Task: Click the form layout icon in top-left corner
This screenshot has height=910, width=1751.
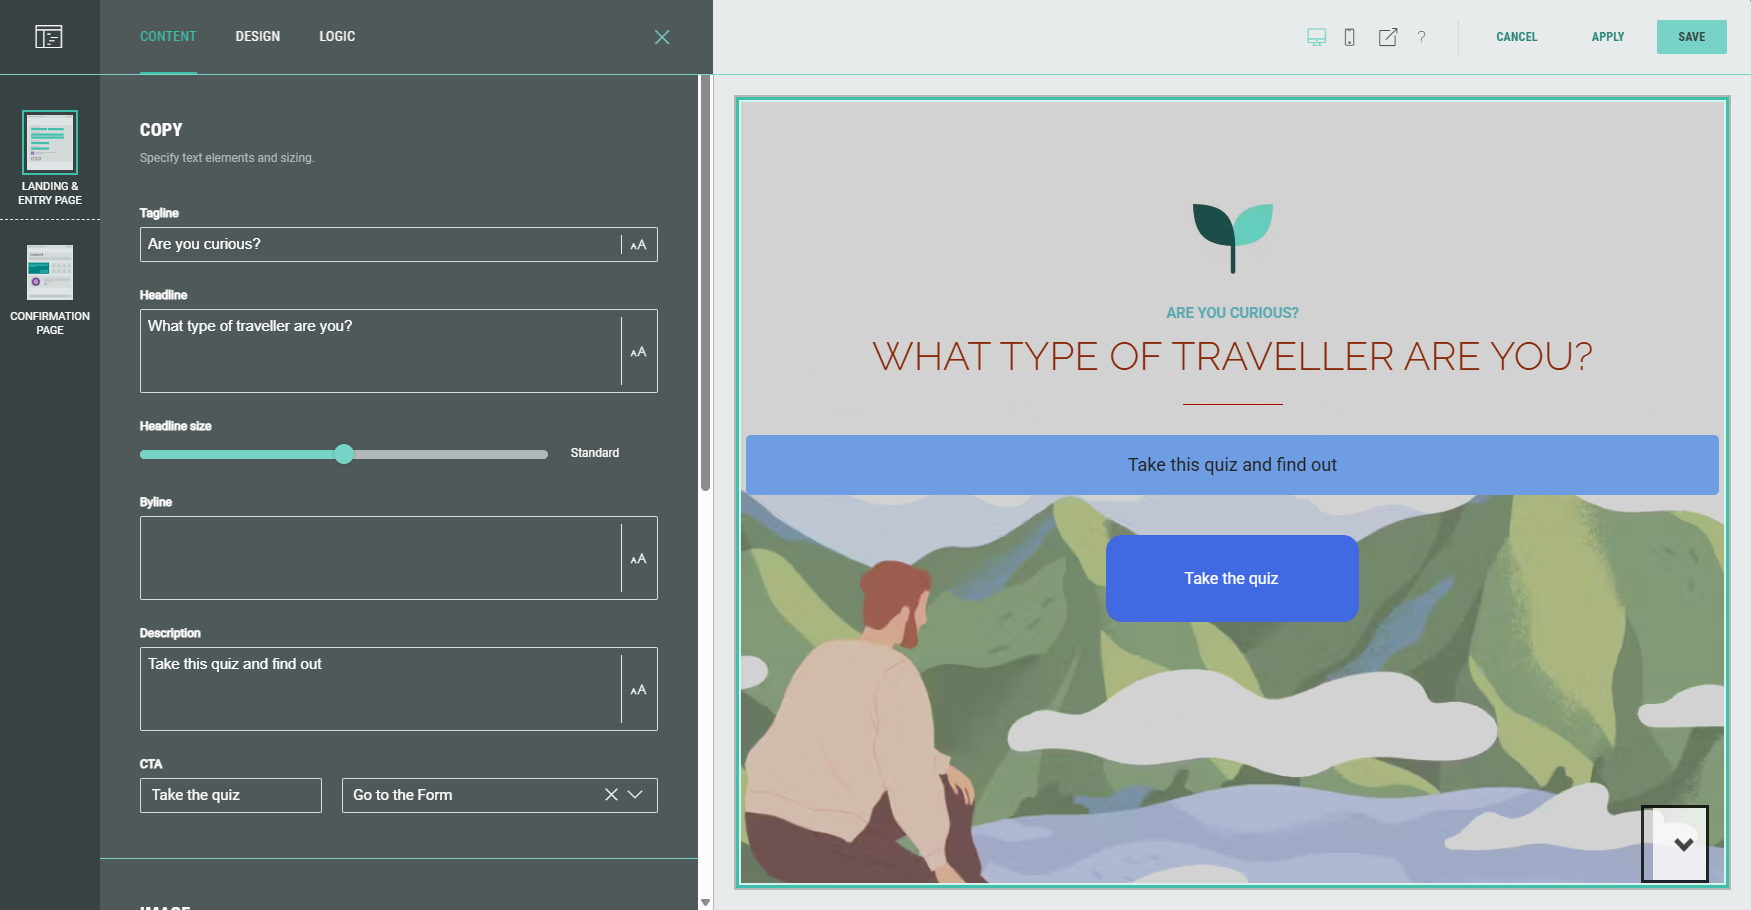Action: pos(48,37)
